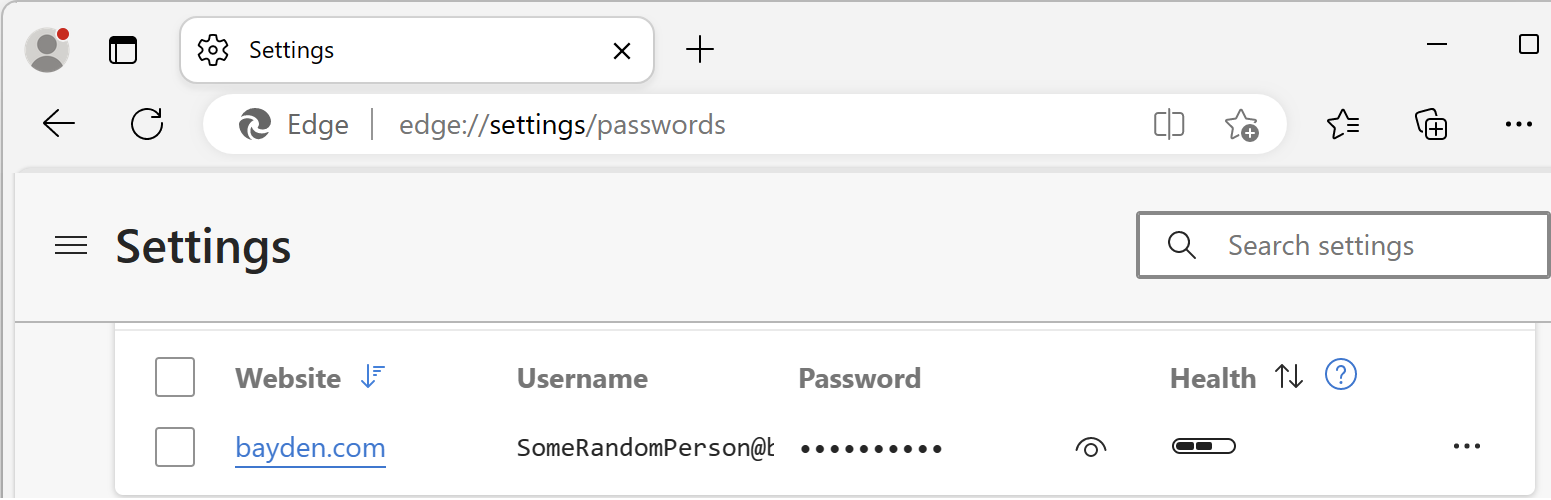Sort passwords by Website column
The image size is (1551, 500).
point(372,377)
